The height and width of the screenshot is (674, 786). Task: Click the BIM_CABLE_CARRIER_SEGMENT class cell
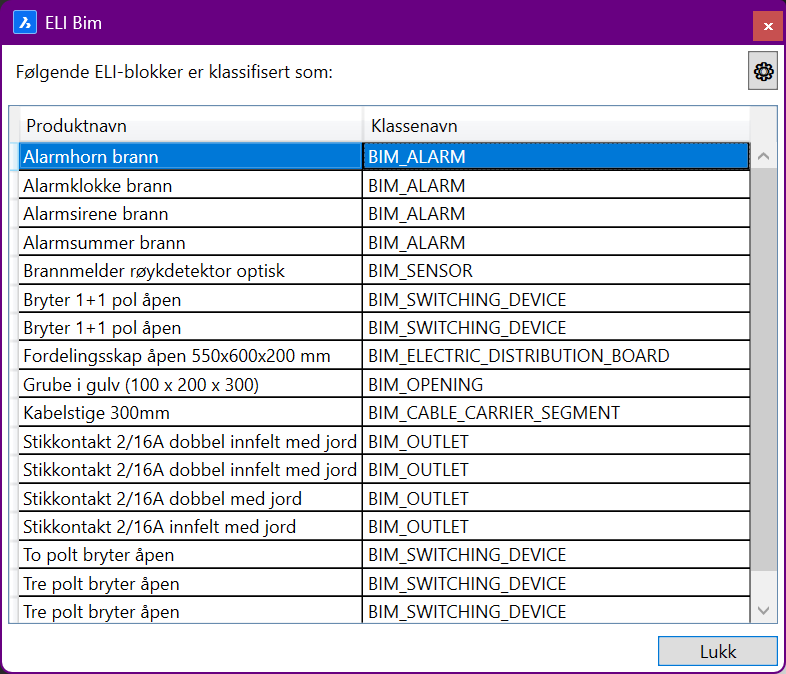[x=555, y=413]
